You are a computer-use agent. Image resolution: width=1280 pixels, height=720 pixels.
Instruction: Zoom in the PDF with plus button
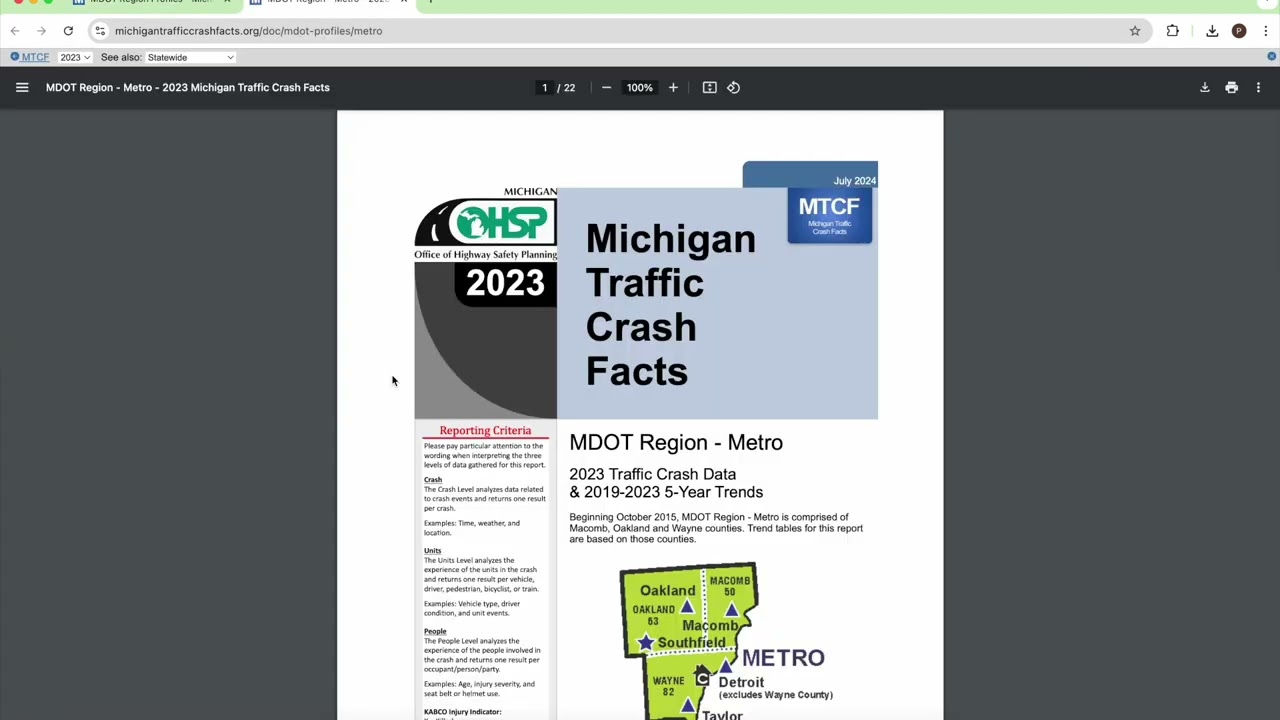(x=673, y=88)
